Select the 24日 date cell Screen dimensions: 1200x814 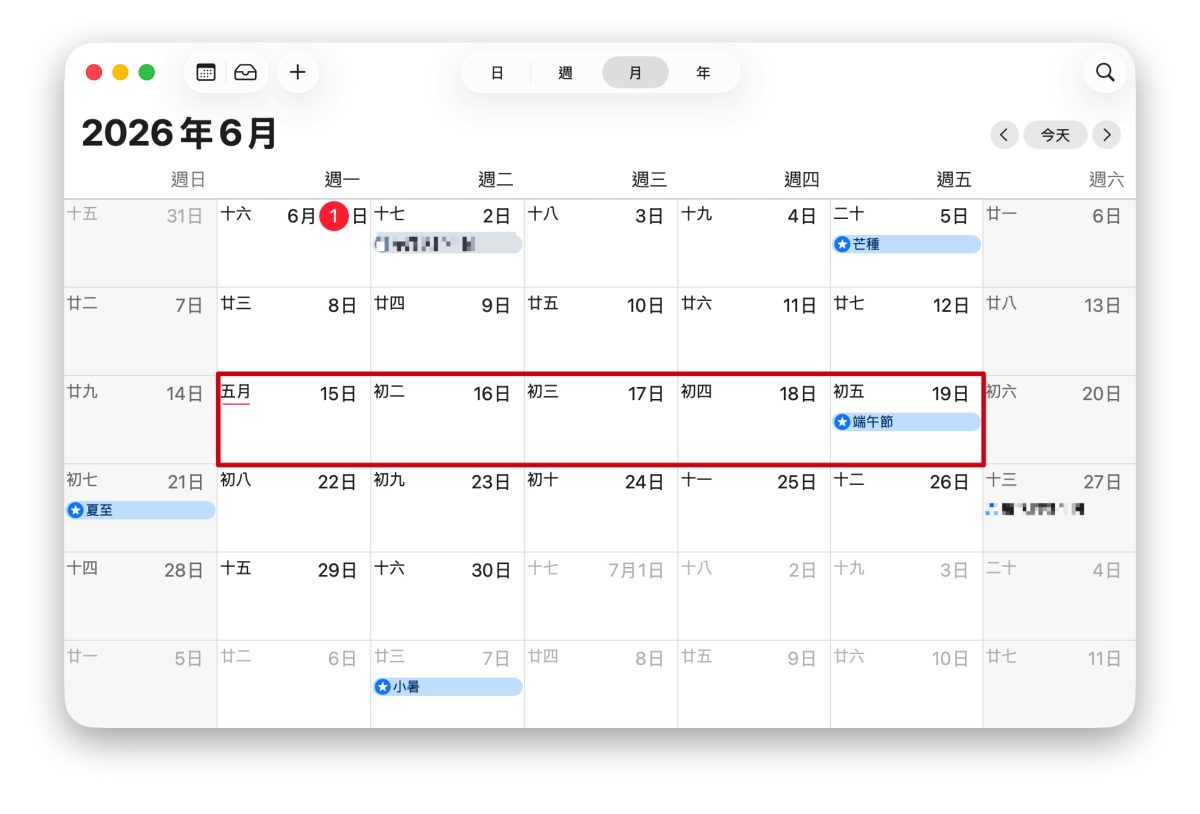pyautogui.click(x=600, y=507)
